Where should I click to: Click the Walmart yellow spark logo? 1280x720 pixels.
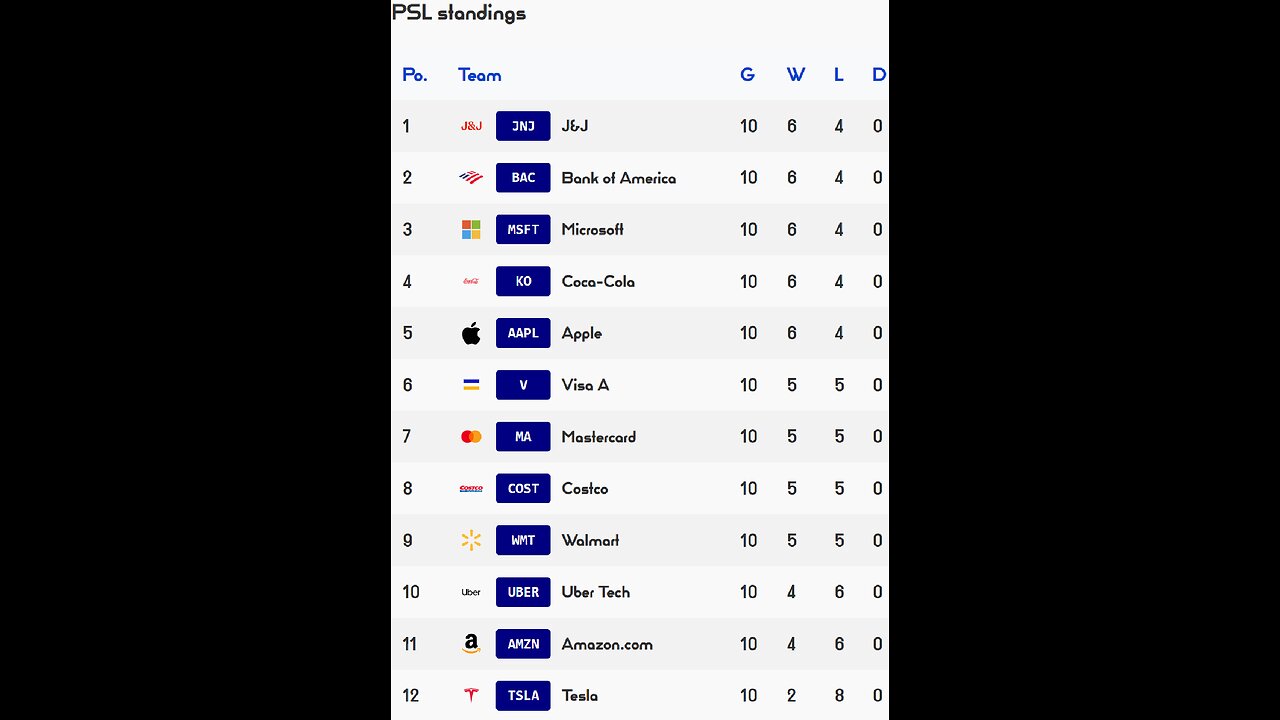(471, 541)
